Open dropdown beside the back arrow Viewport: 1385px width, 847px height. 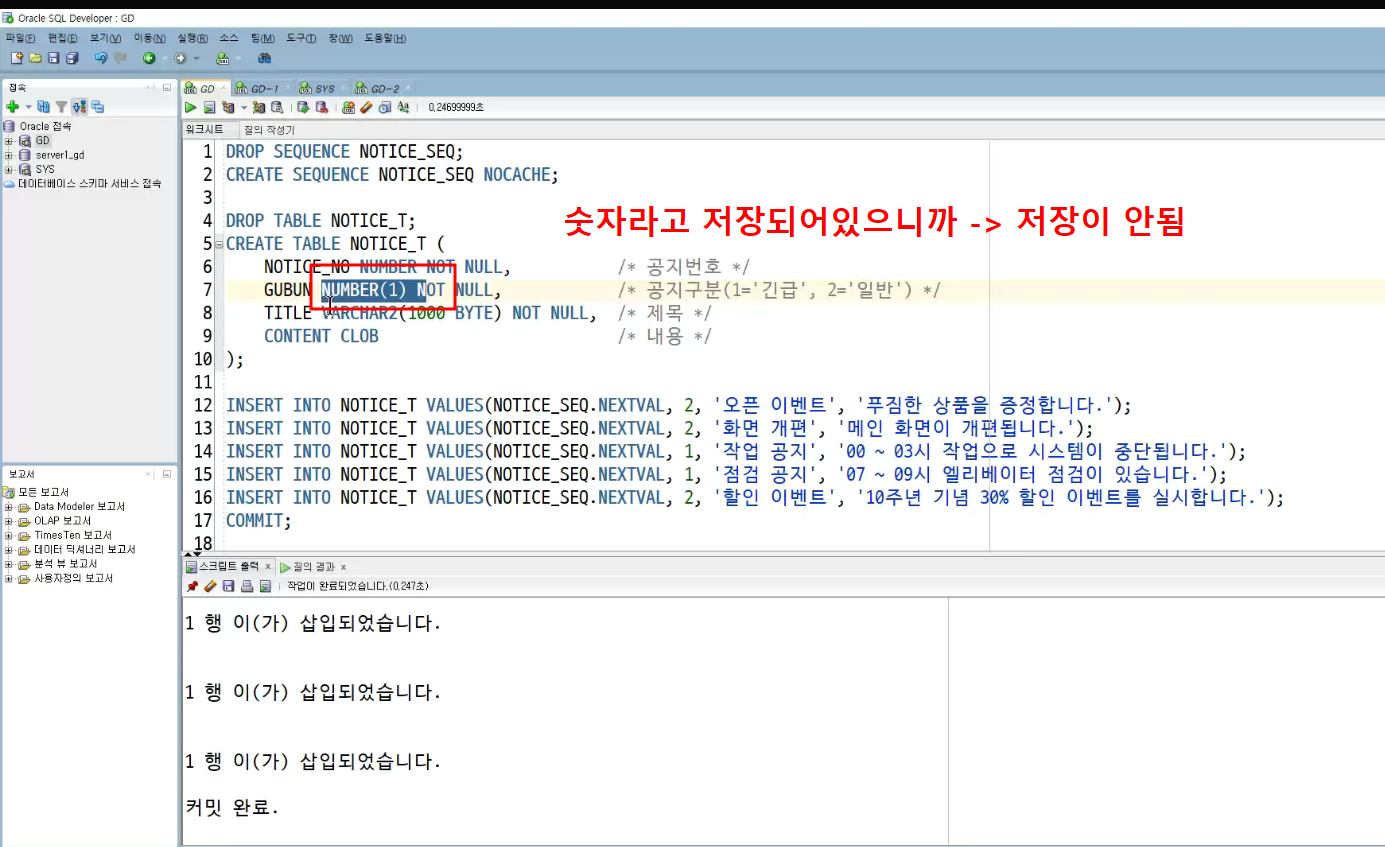point(165,58)
